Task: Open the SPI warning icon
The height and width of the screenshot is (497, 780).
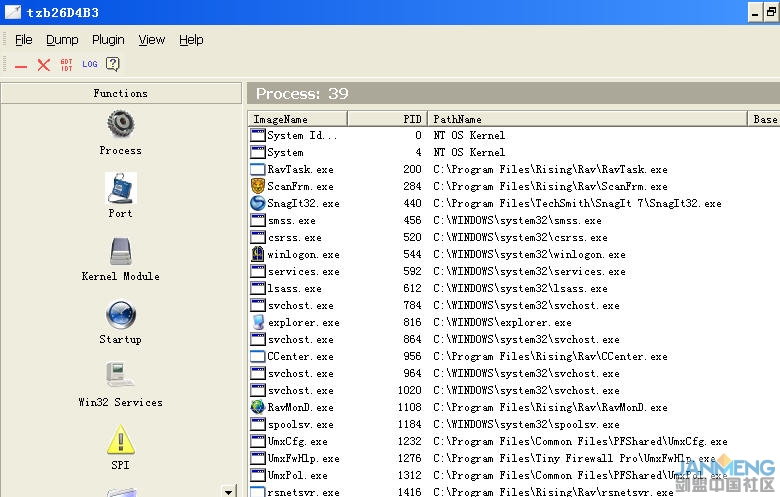Action: [x=120, y=440]
